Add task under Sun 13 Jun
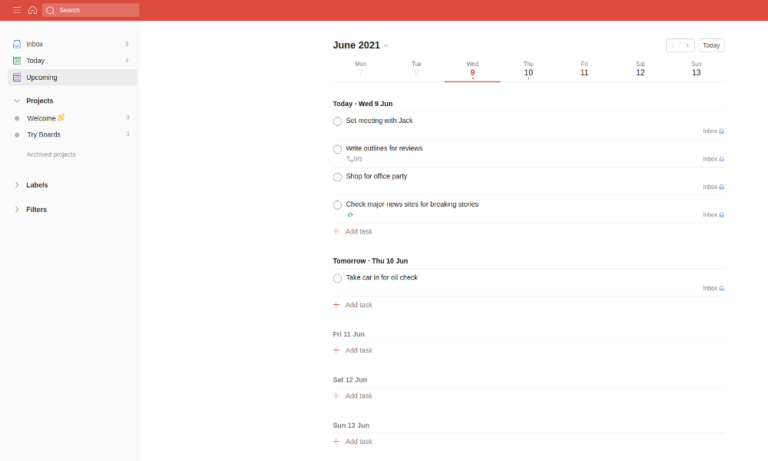Image resolution: width=768 pixels, height=461 pixels. 353,442
